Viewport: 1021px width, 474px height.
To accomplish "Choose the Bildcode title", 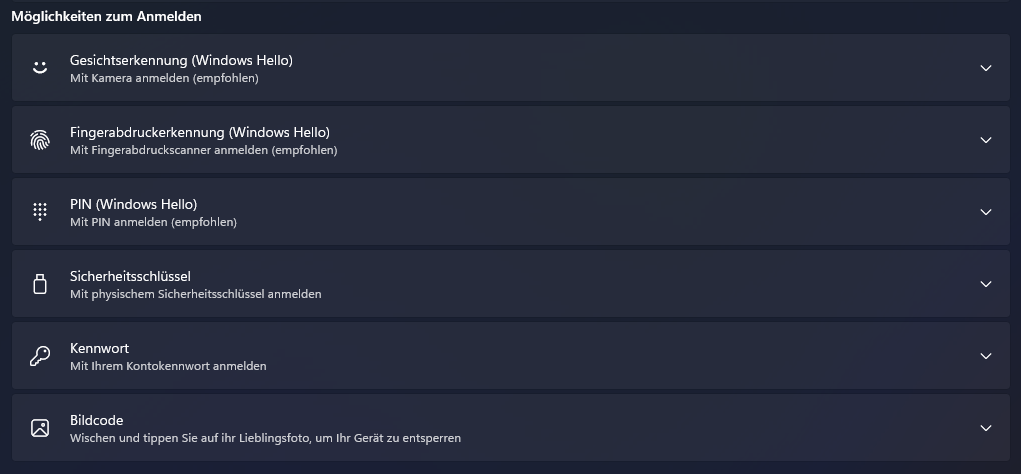I will 96,420.
